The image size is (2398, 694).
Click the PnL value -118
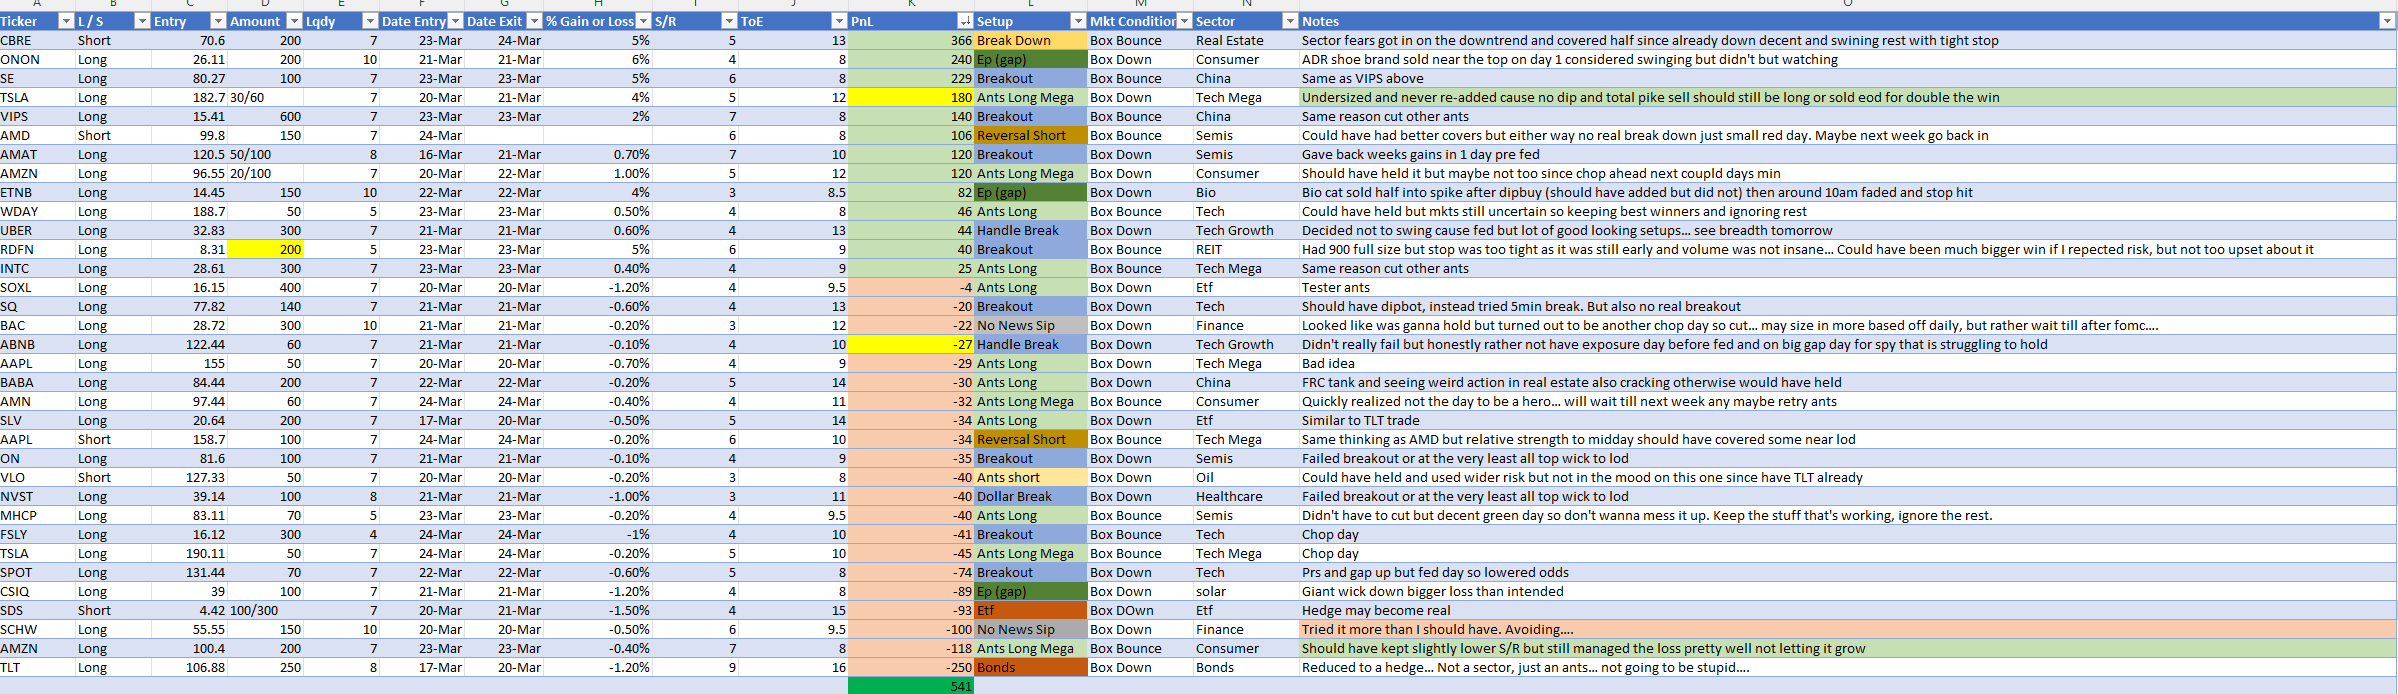[911, 648]
